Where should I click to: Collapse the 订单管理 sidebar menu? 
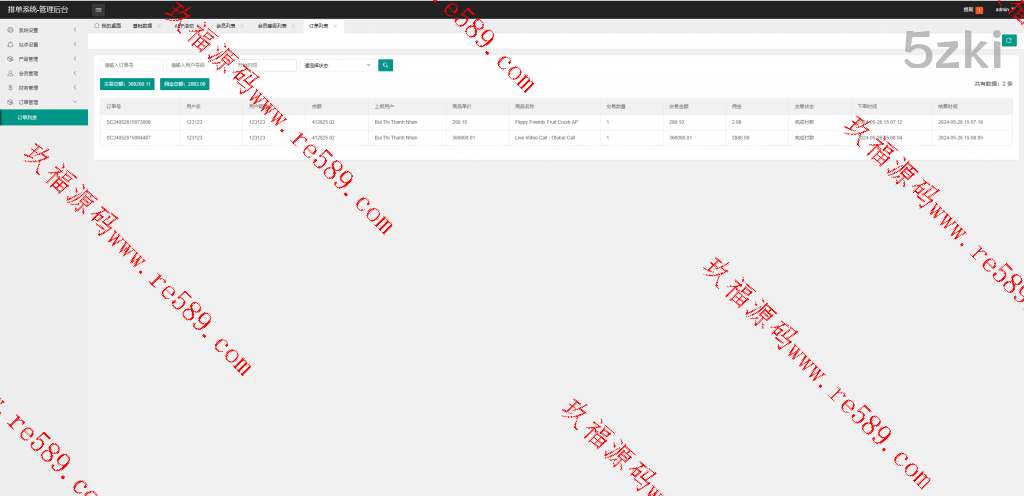click(75, 102)
